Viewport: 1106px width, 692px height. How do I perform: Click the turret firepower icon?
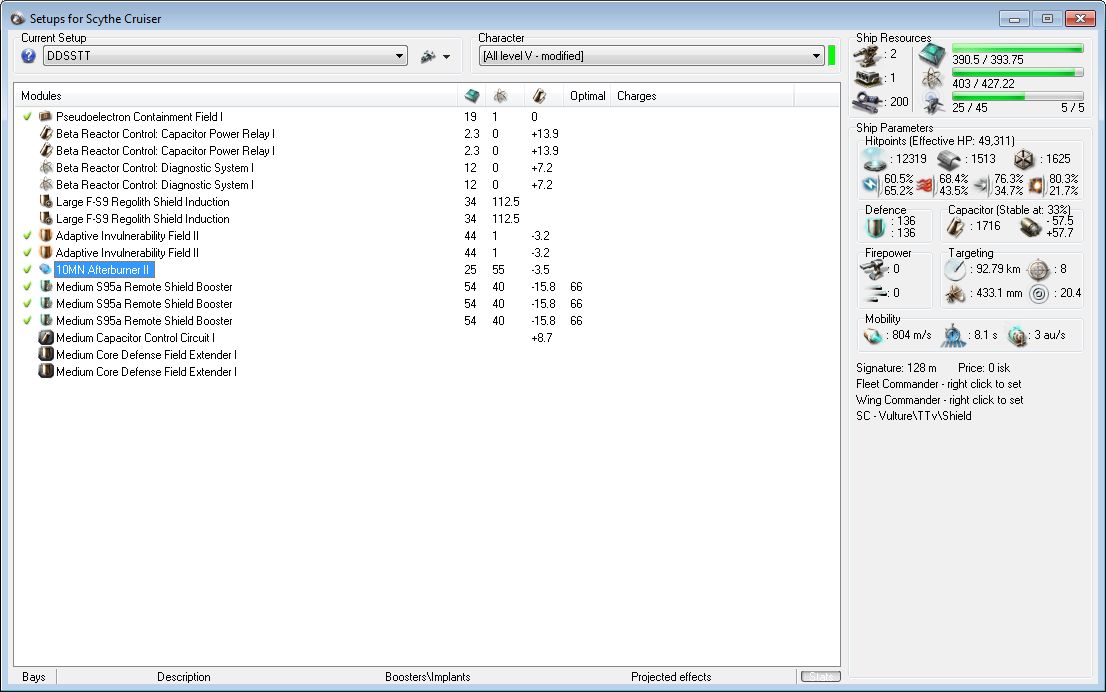tap(874, 269)
